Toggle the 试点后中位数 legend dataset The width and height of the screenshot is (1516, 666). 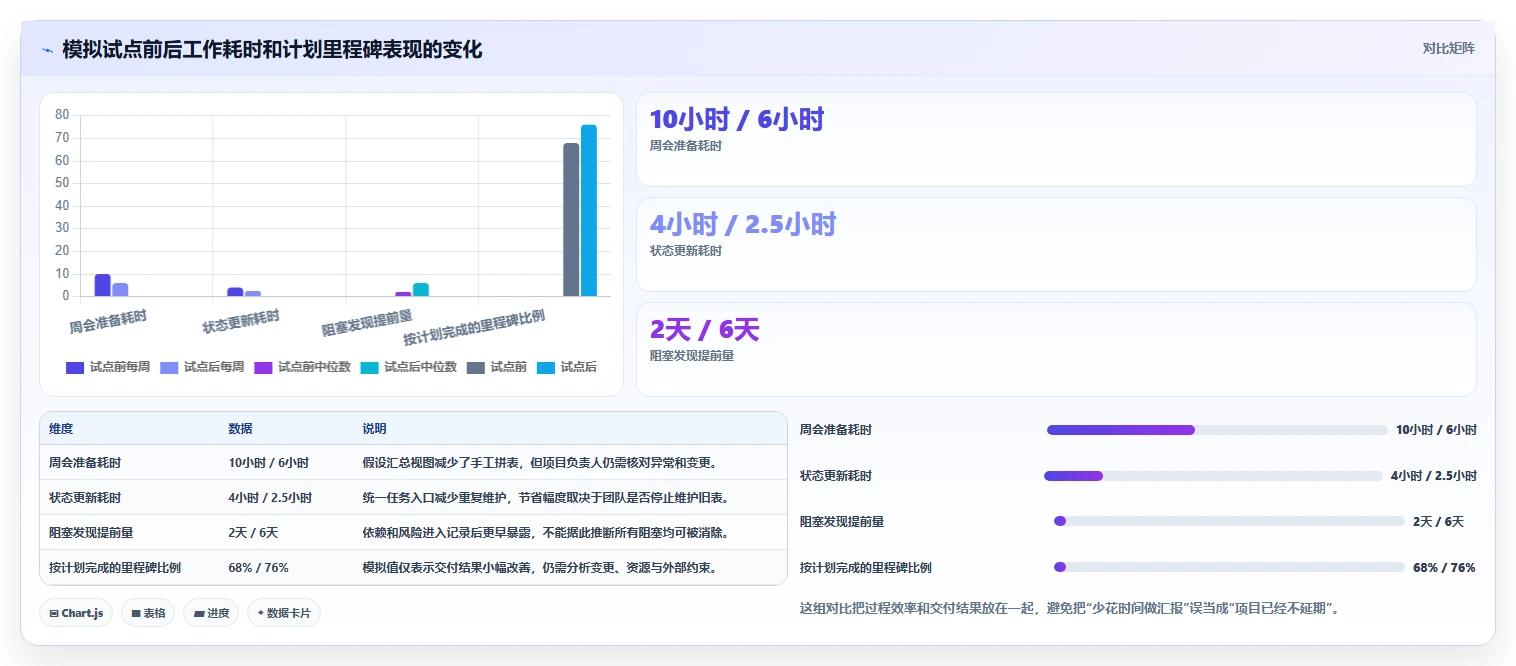(x=409, y=367)
